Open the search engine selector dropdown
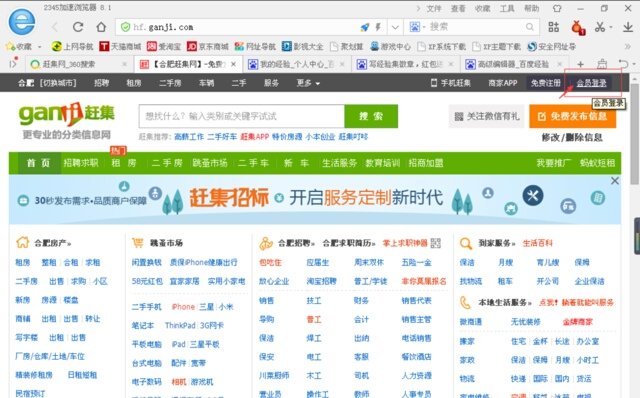 click(417, 27)
